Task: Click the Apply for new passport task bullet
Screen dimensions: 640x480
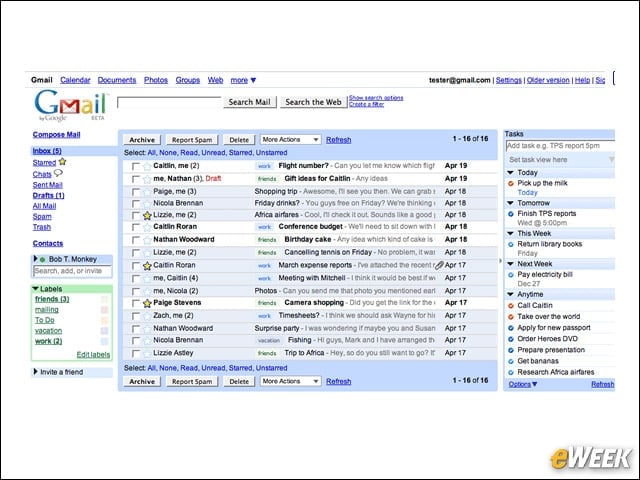Action: pyautogui.click(x=511, y=328)
